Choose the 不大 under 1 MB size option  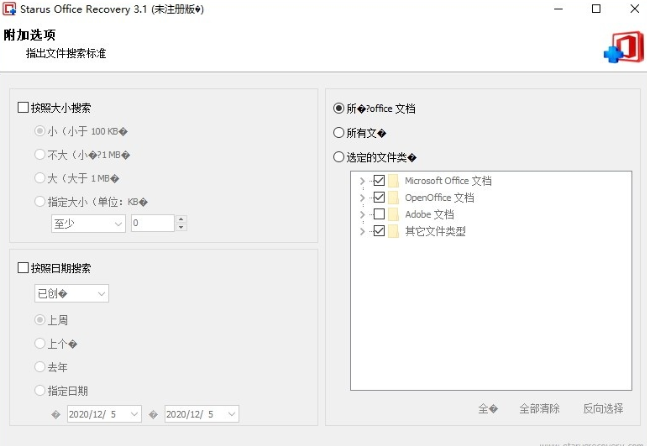40,155
